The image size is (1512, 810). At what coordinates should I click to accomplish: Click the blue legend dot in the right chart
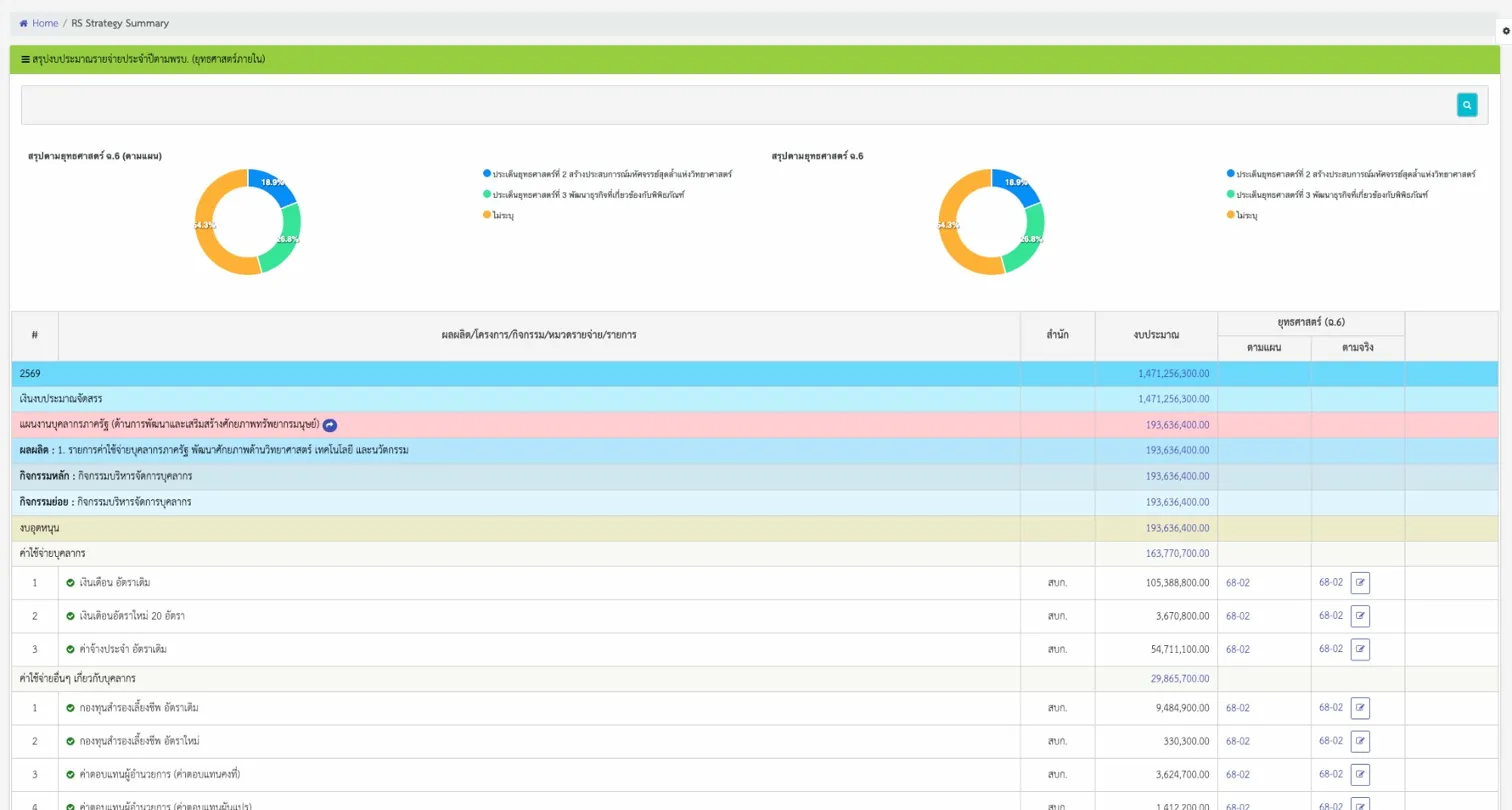coord(1230,174)
